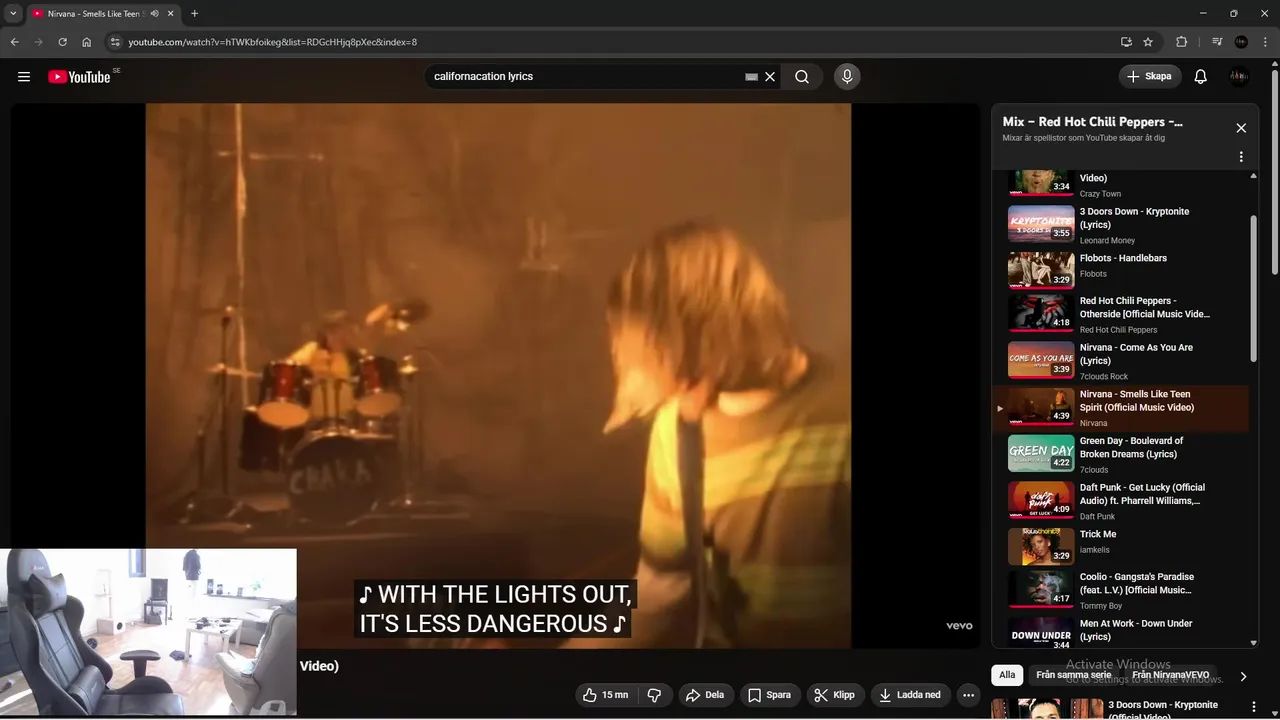Open the tab search dropdown arrow
The height and width of the screenshot is (720, 1280).
(x=13, y=14)
